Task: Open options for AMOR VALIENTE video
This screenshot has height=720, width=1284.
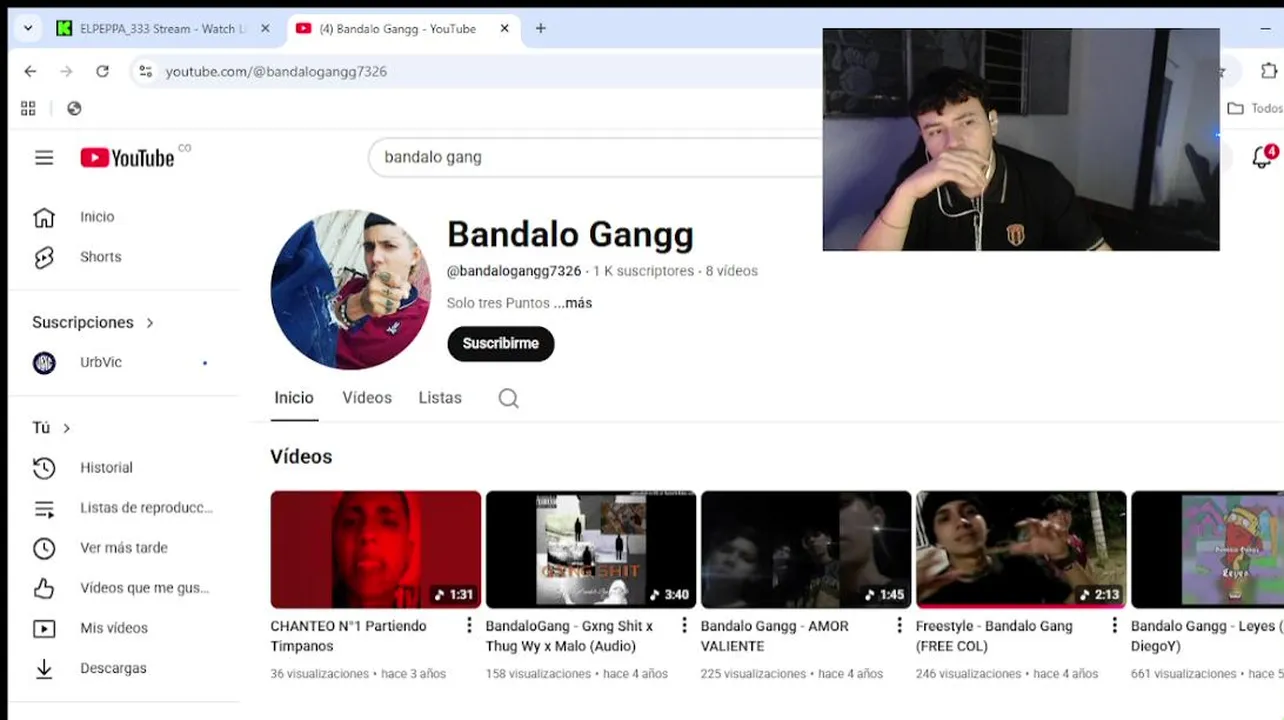Action: tap(899, 626)
